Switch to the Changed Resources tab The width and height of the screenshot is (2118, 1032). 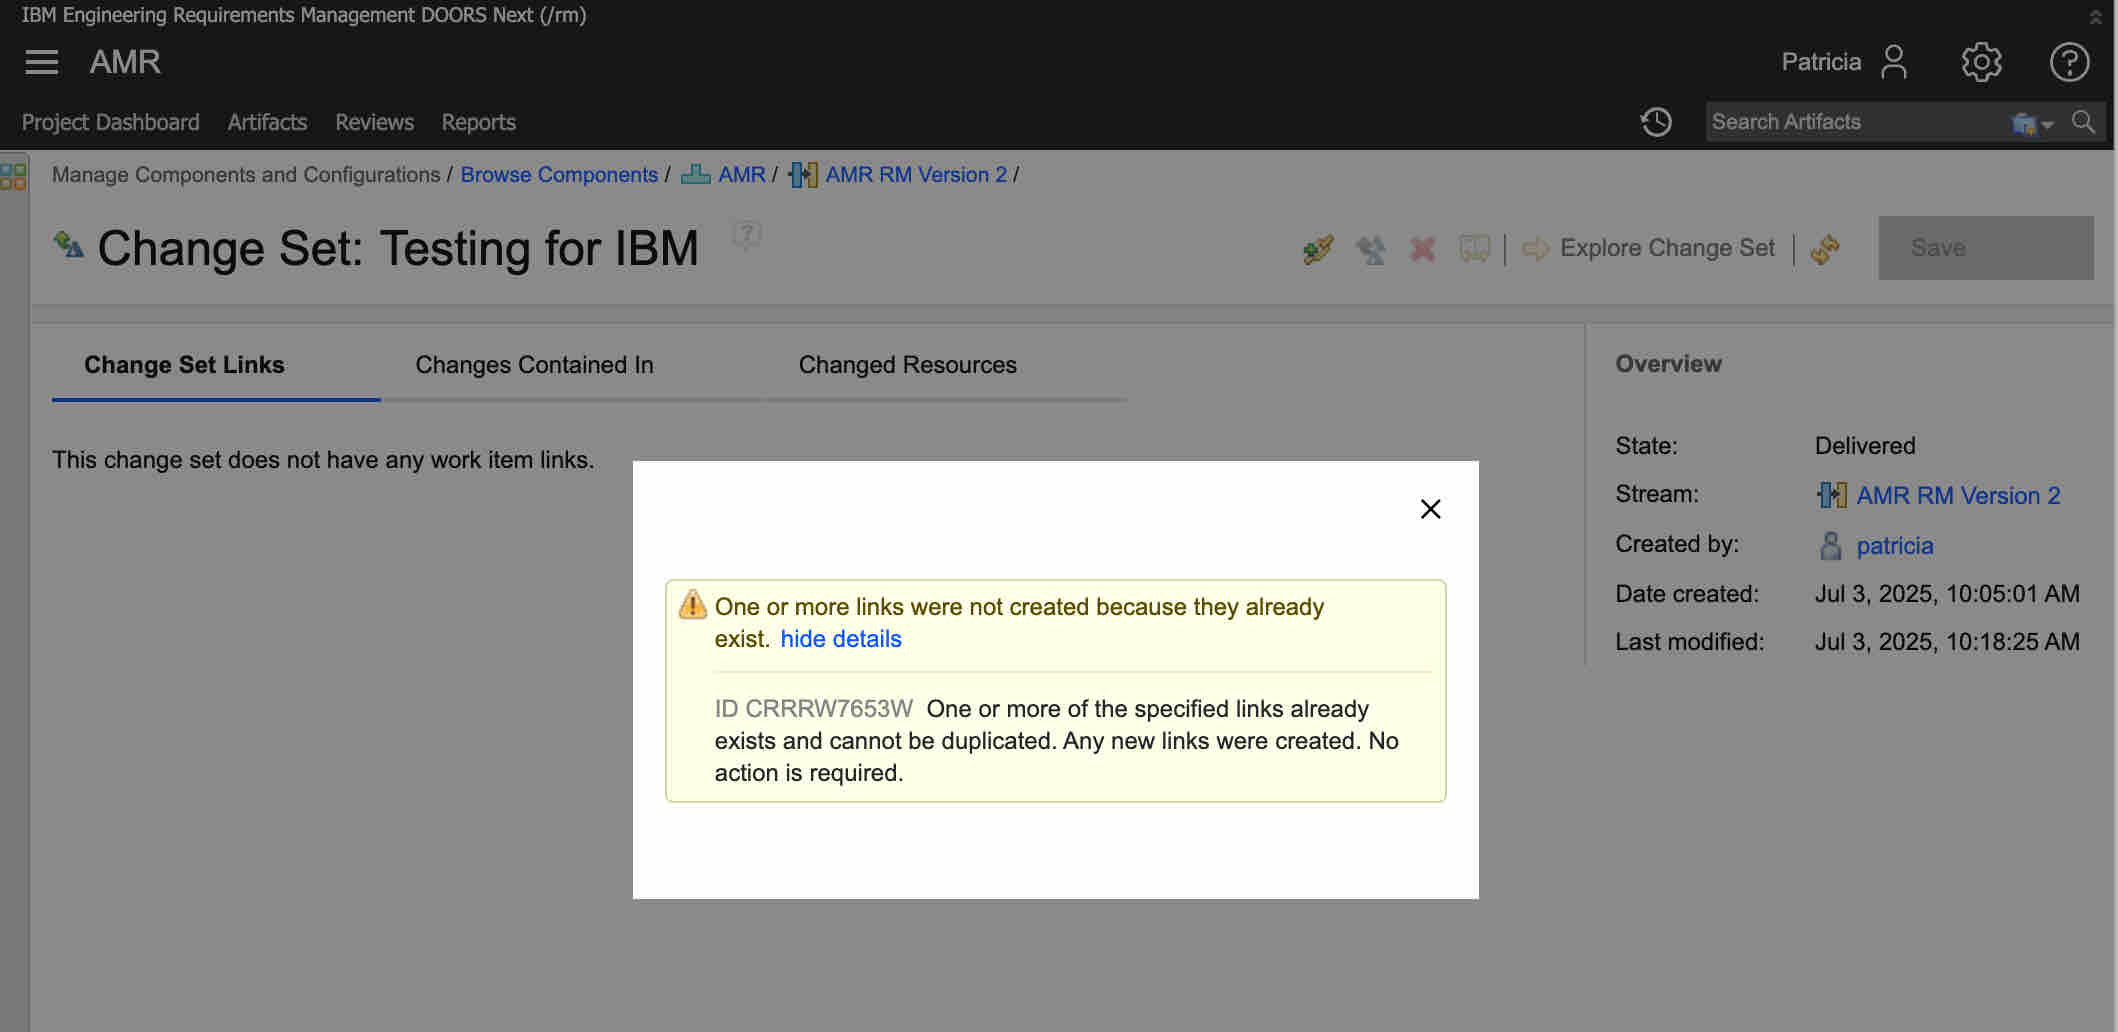click(907, 365)
